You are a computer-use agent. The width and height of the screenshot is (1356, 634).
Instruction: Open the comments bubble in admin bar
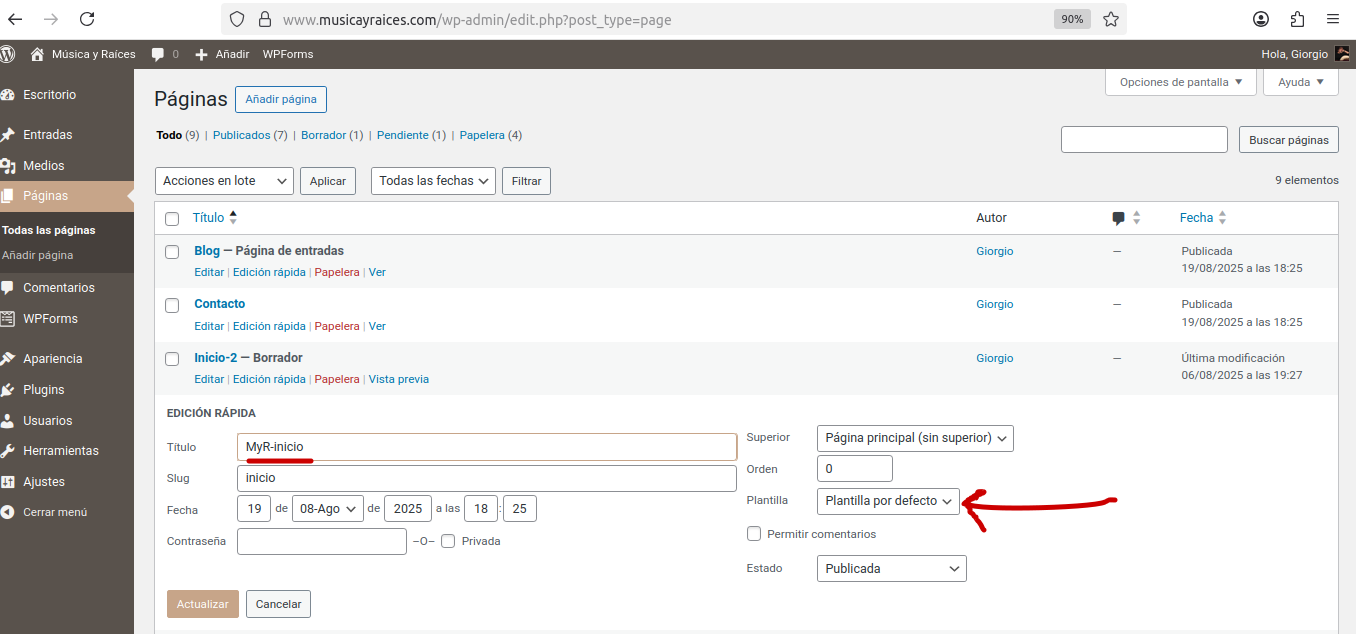[x=158, y=54]
